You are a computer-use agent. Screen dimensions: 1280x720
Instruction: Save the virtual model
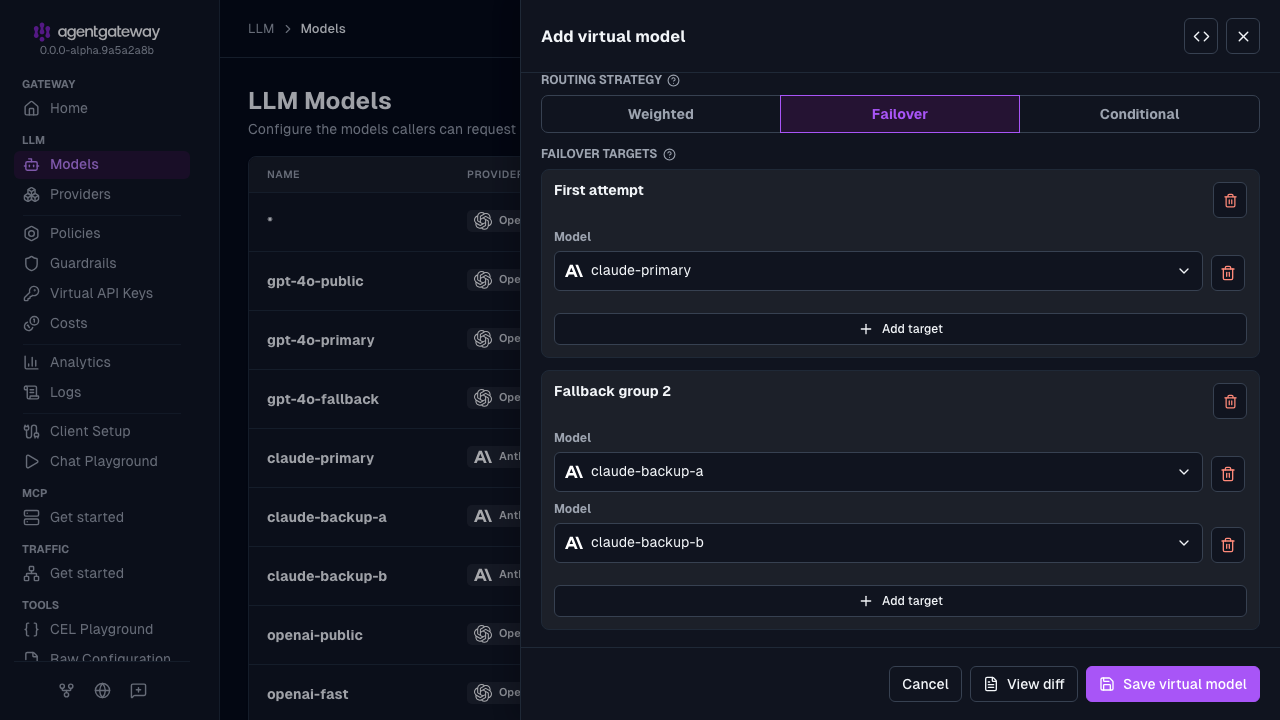pyautogui.click(x=1173, y=684)
